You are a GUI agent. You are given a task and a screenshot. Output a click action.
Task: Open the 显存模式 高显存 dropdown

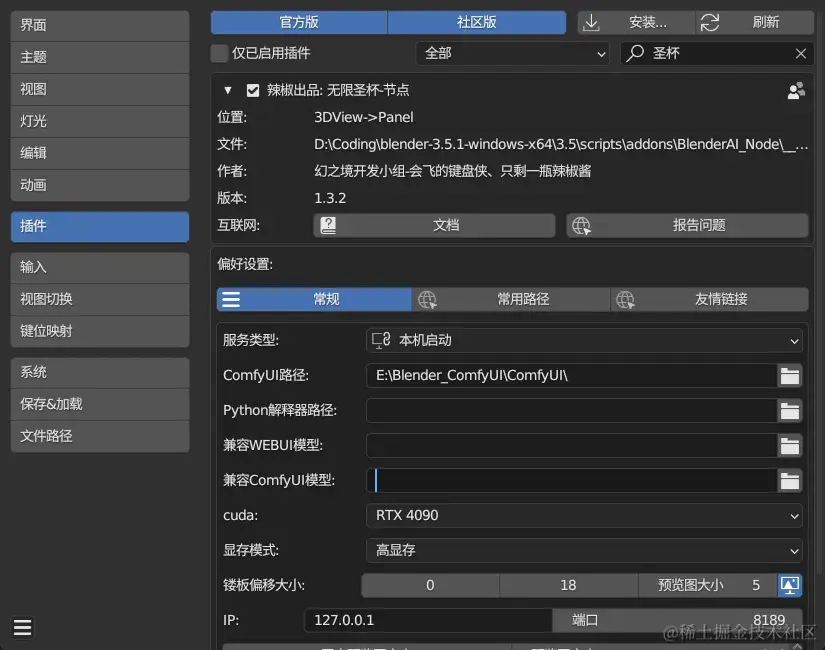(x=584, y=551)
